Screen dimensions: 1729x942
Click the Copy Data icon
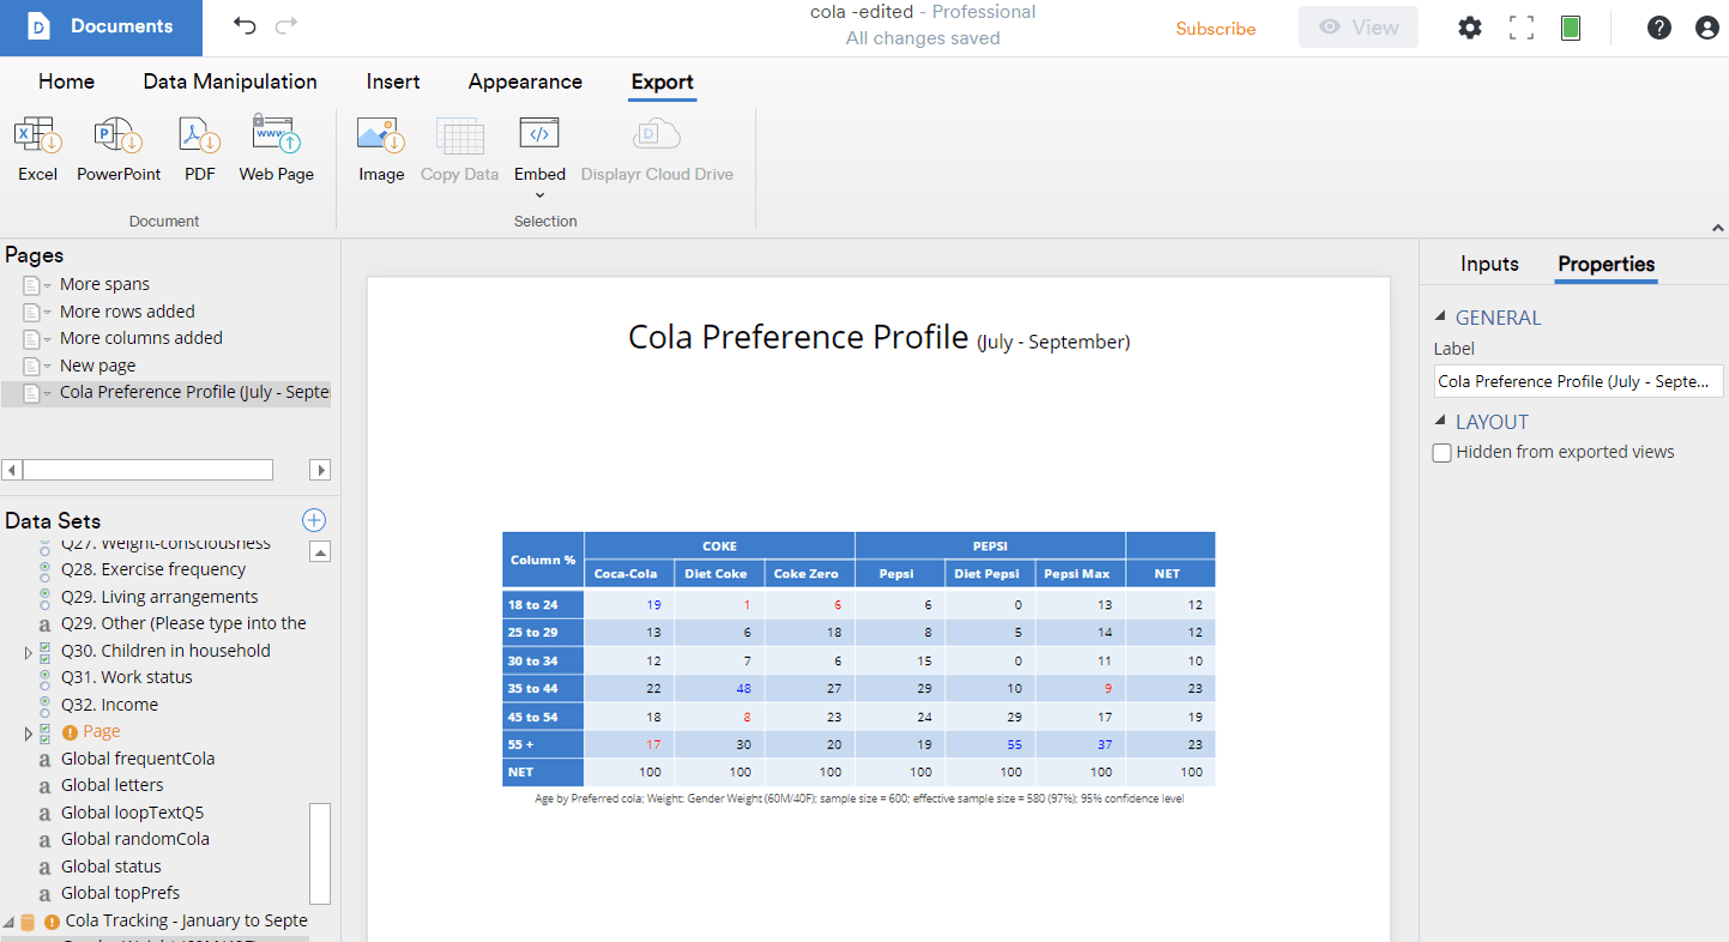click(459, 136)
